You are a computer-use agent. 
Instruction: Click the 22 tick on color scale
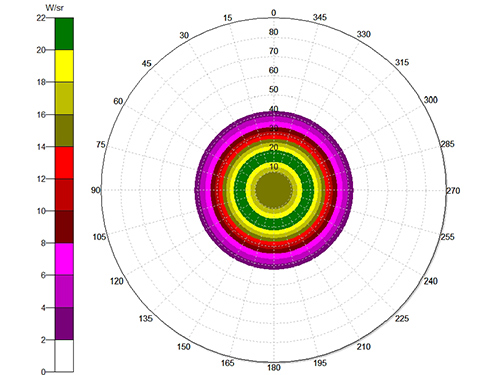point(41,18)
